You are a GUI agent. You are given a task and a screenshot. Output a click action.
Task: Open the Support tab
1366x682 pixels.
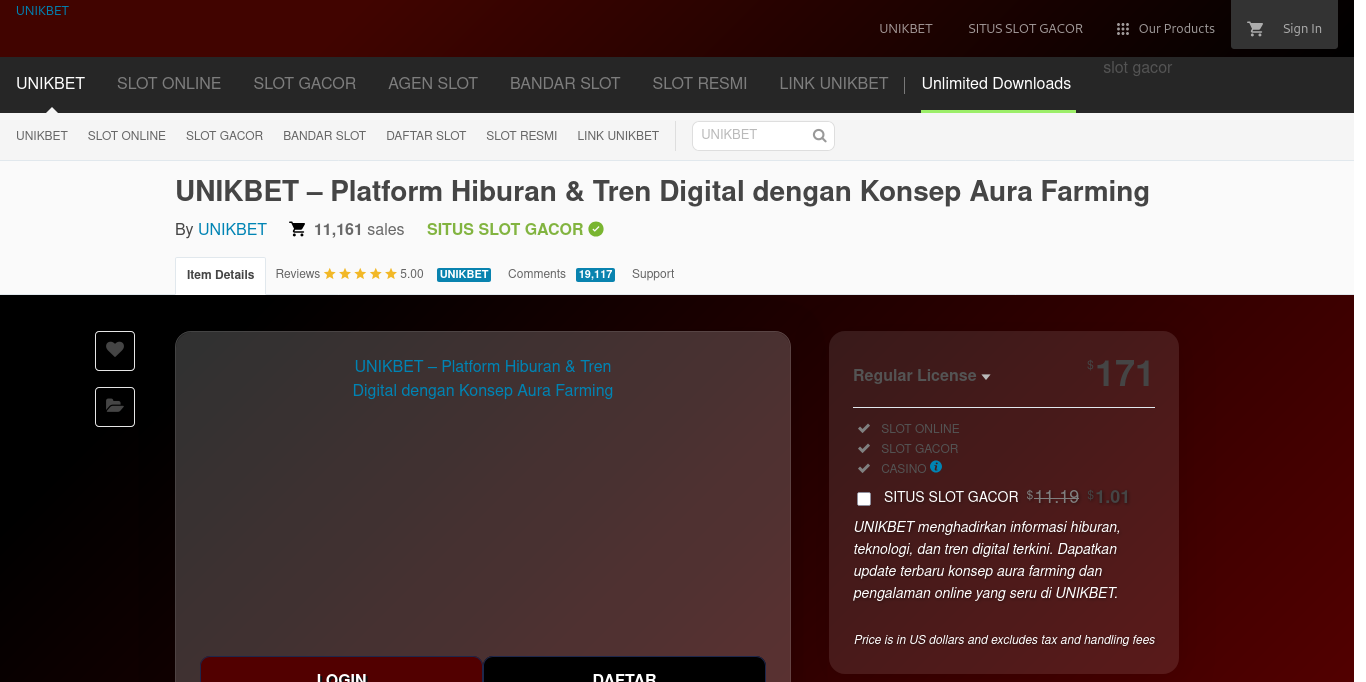pyautogui.click(x=652, y=274)
